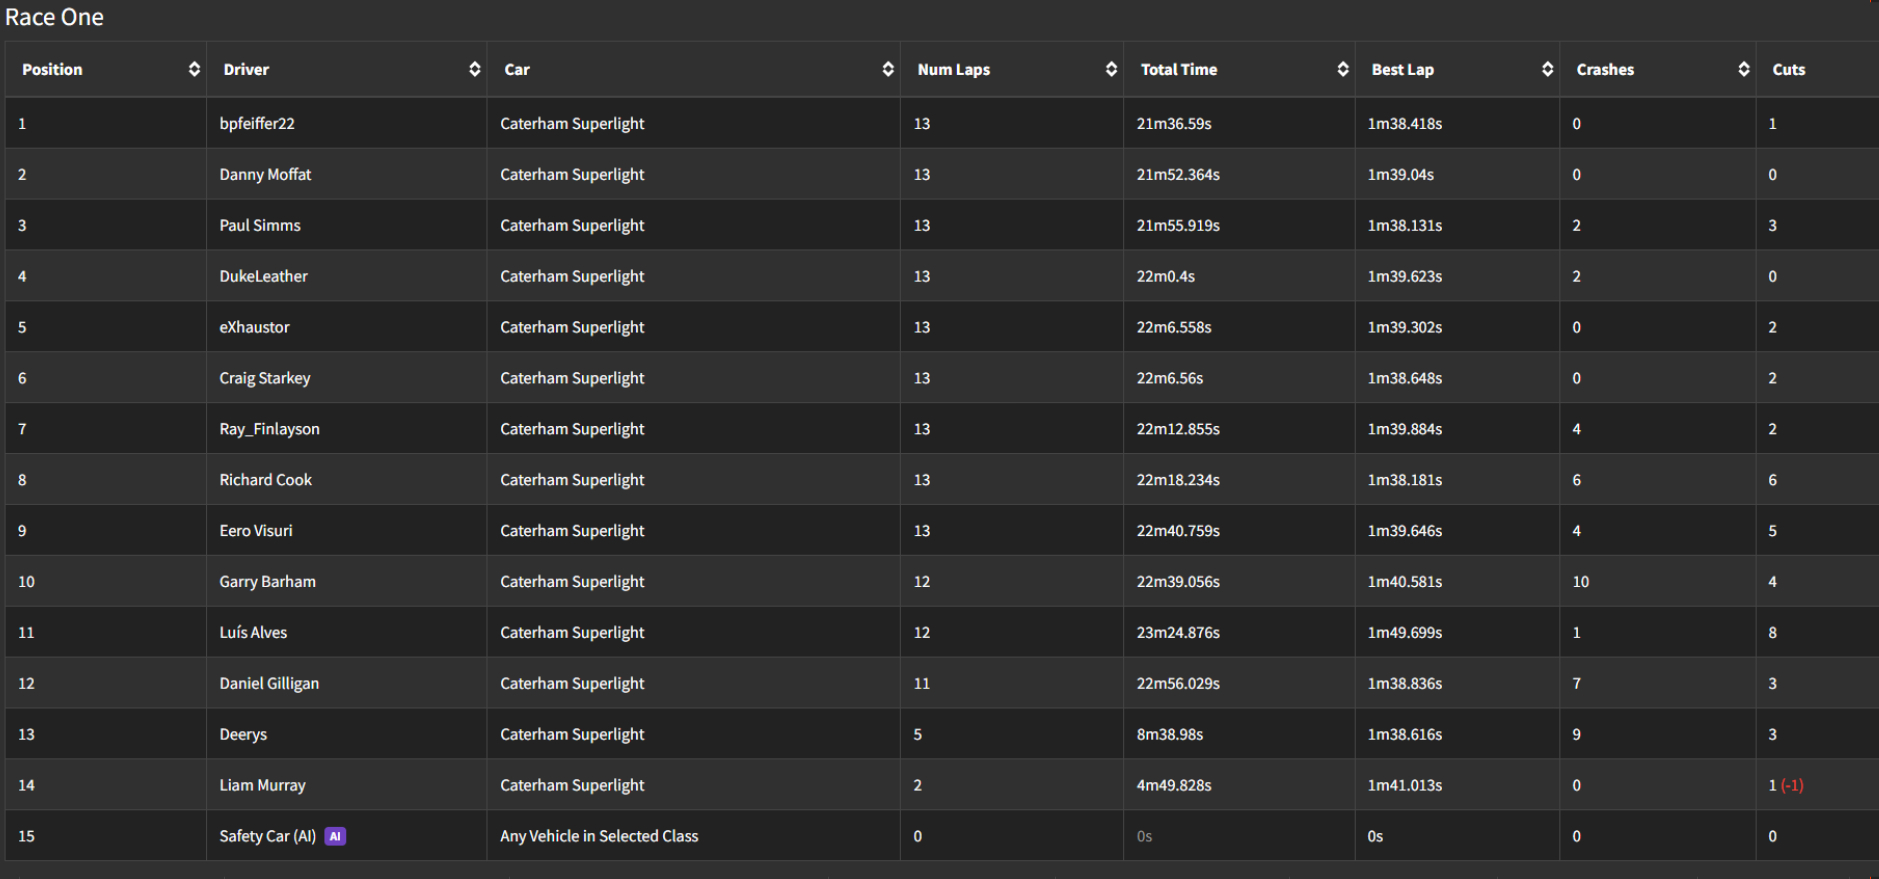Click best lap 1m39.04s

coord(1401,174)
